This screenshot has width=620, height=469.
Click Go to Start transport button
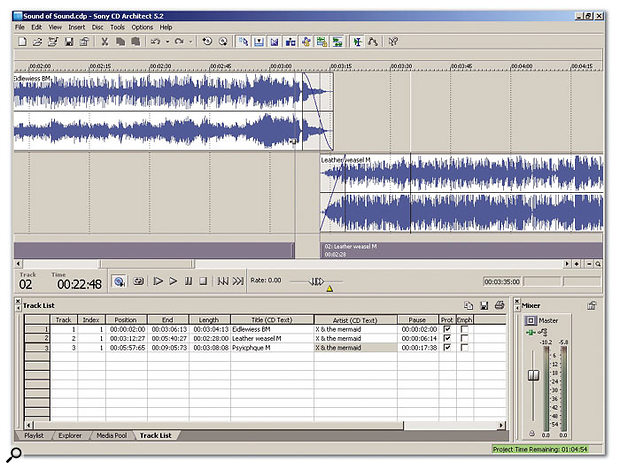coord(223,281)
